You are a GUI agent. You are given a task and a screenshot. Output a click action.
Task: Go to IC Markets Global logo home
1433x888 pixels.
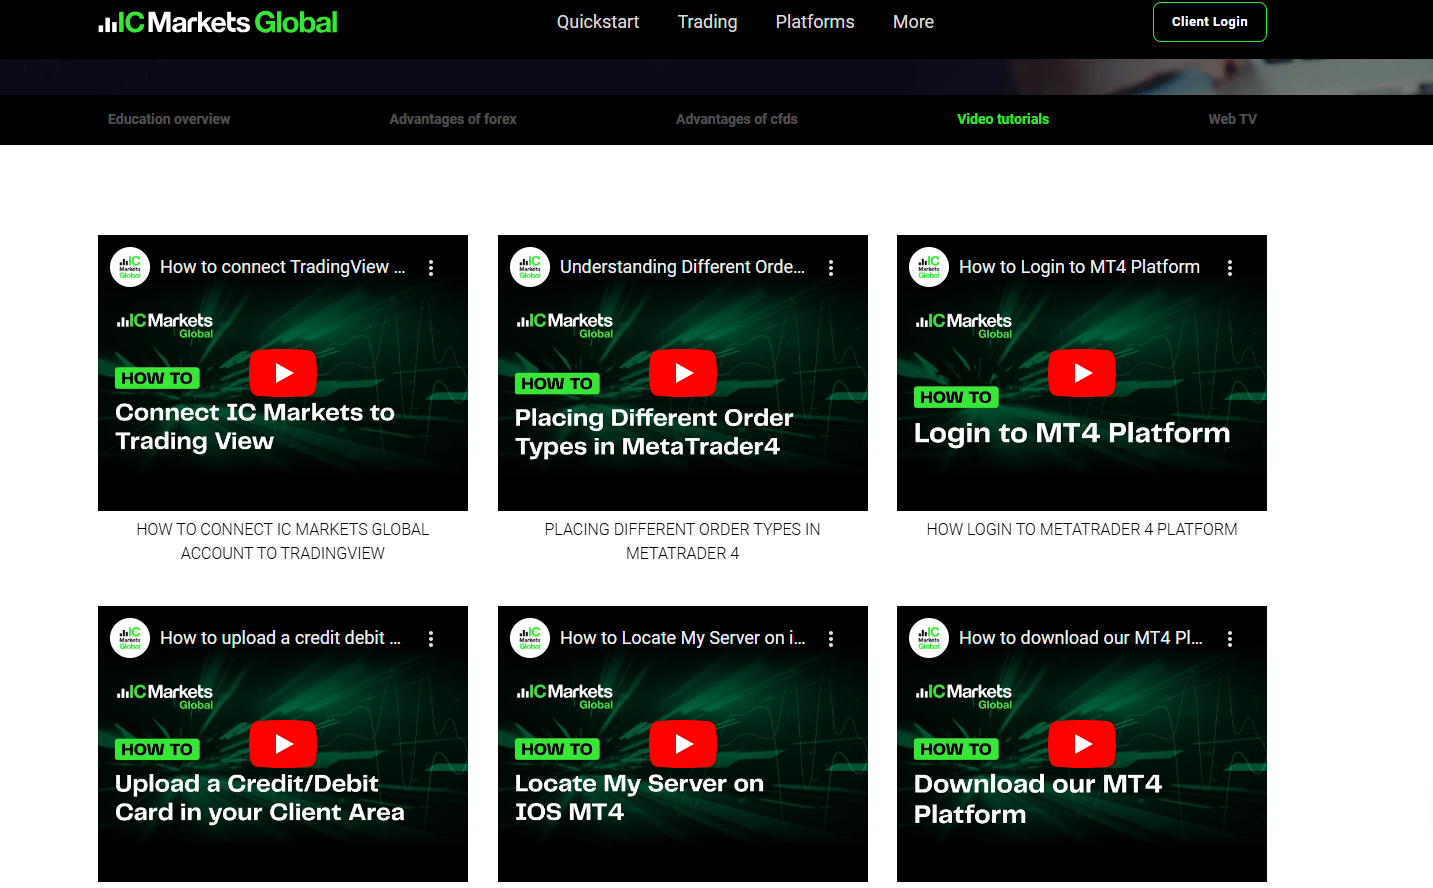tap(218, 22)
